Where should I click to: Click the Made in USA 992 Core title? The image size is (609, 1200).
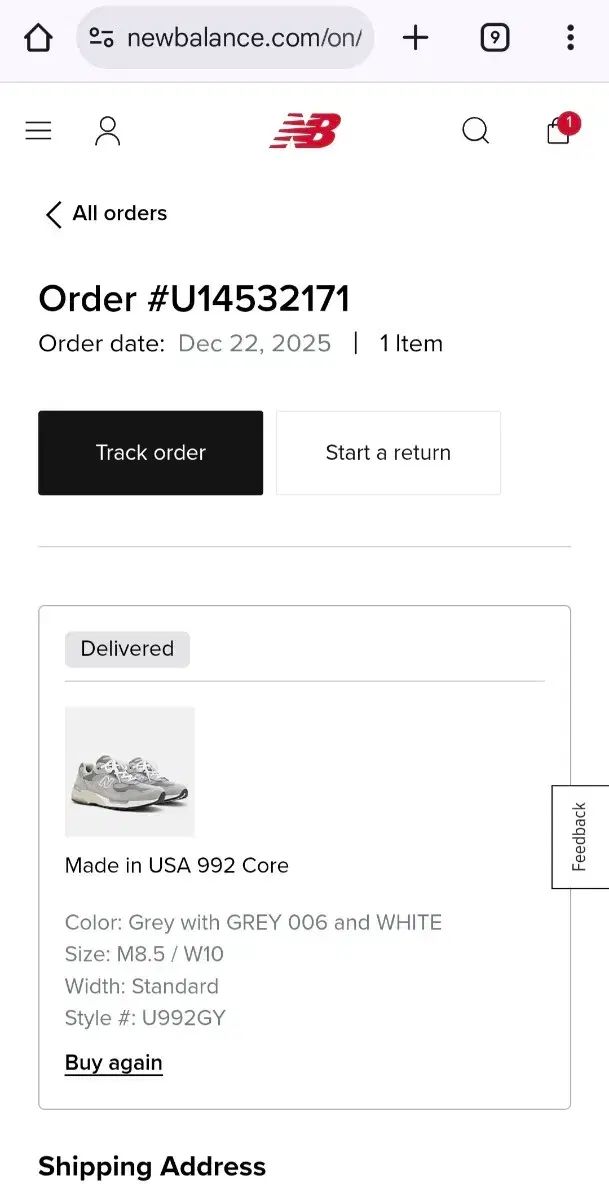[177, 866]
